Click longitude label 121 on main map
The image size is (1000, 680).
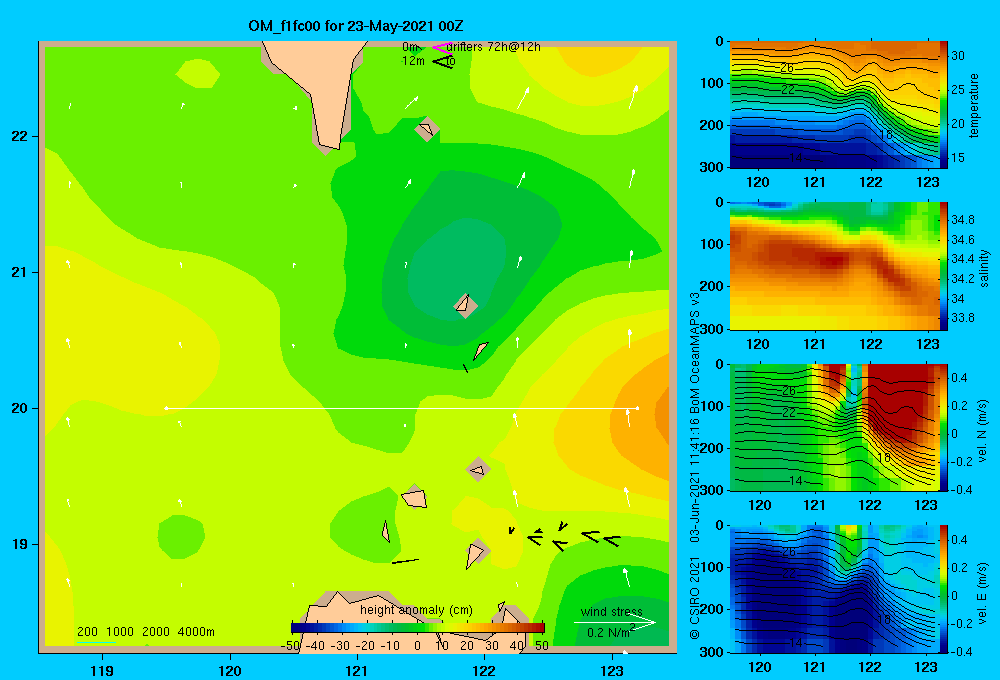[x=357, y=670]
